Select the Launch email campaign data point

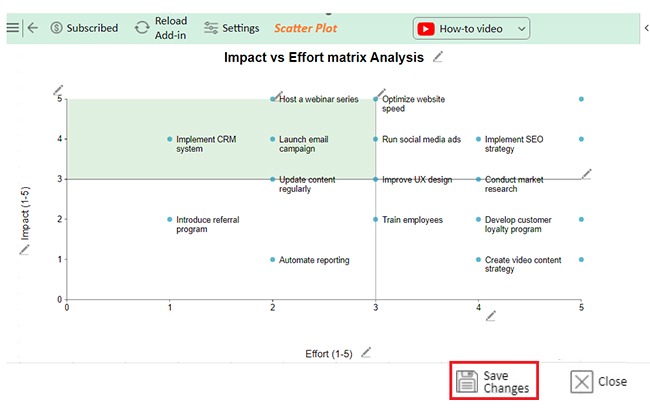(x=272, y=139)
